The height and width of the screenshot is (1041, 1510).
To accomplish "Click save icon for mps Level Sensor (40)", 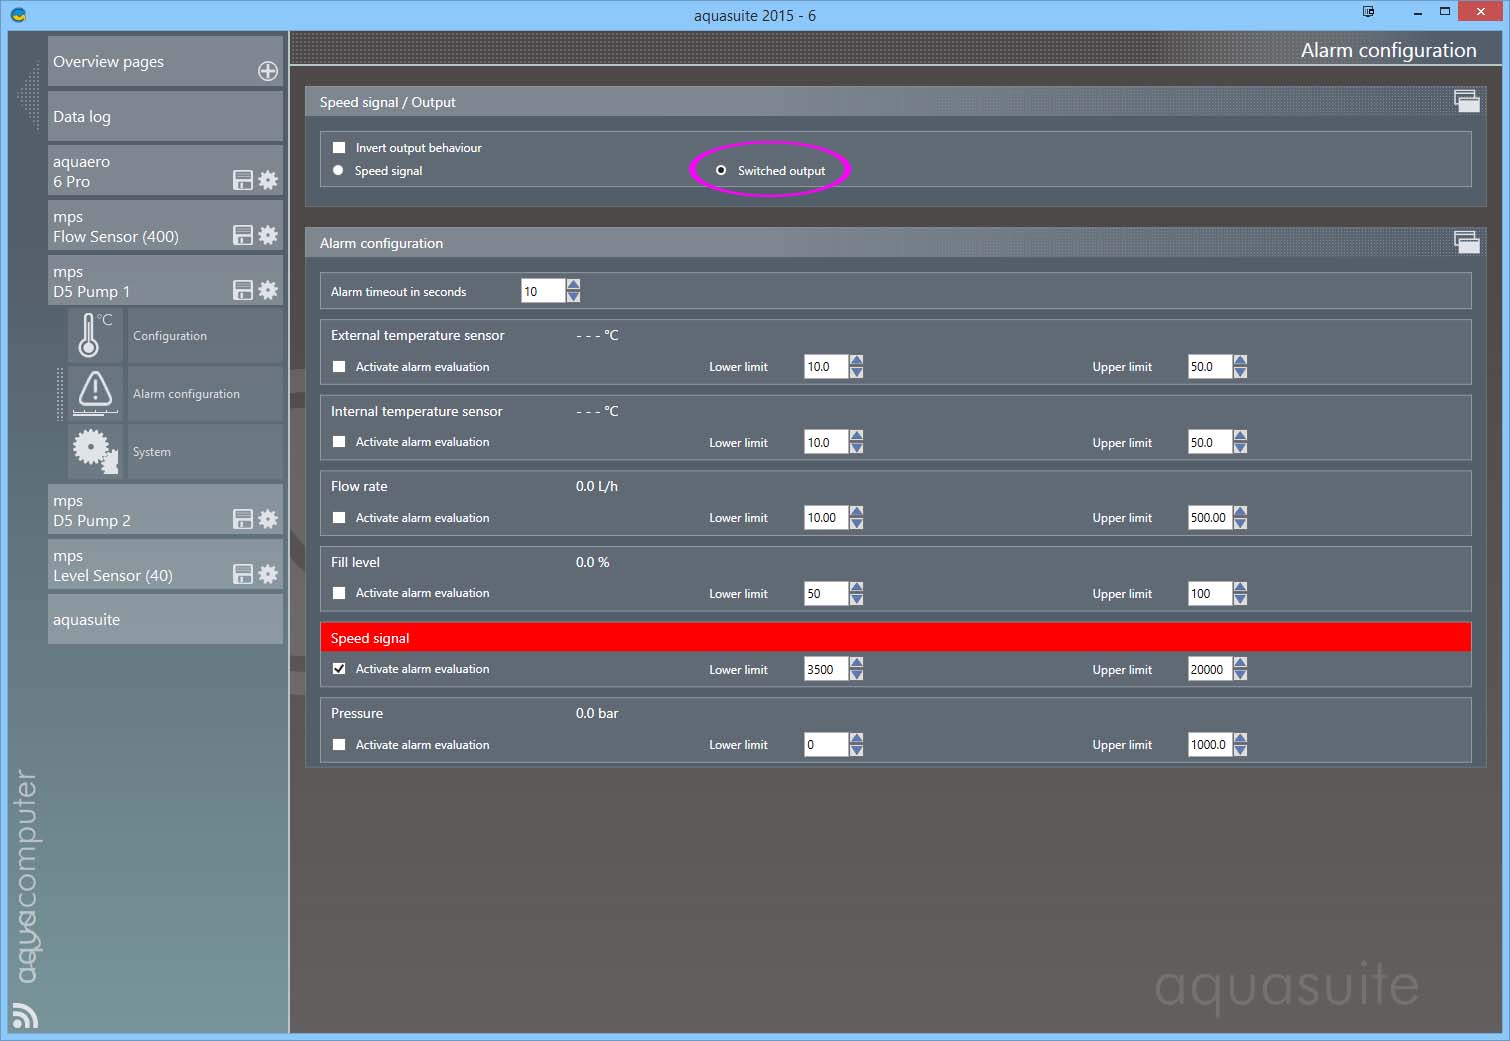I will 243,574.
